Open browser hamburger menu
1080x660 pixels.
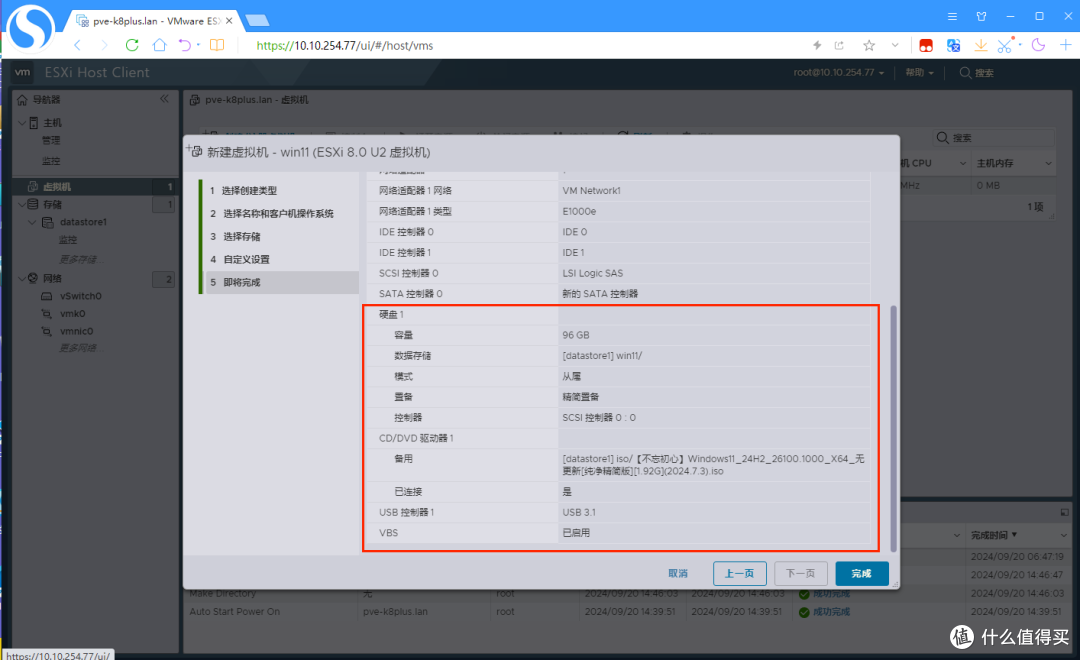(952, 17)
